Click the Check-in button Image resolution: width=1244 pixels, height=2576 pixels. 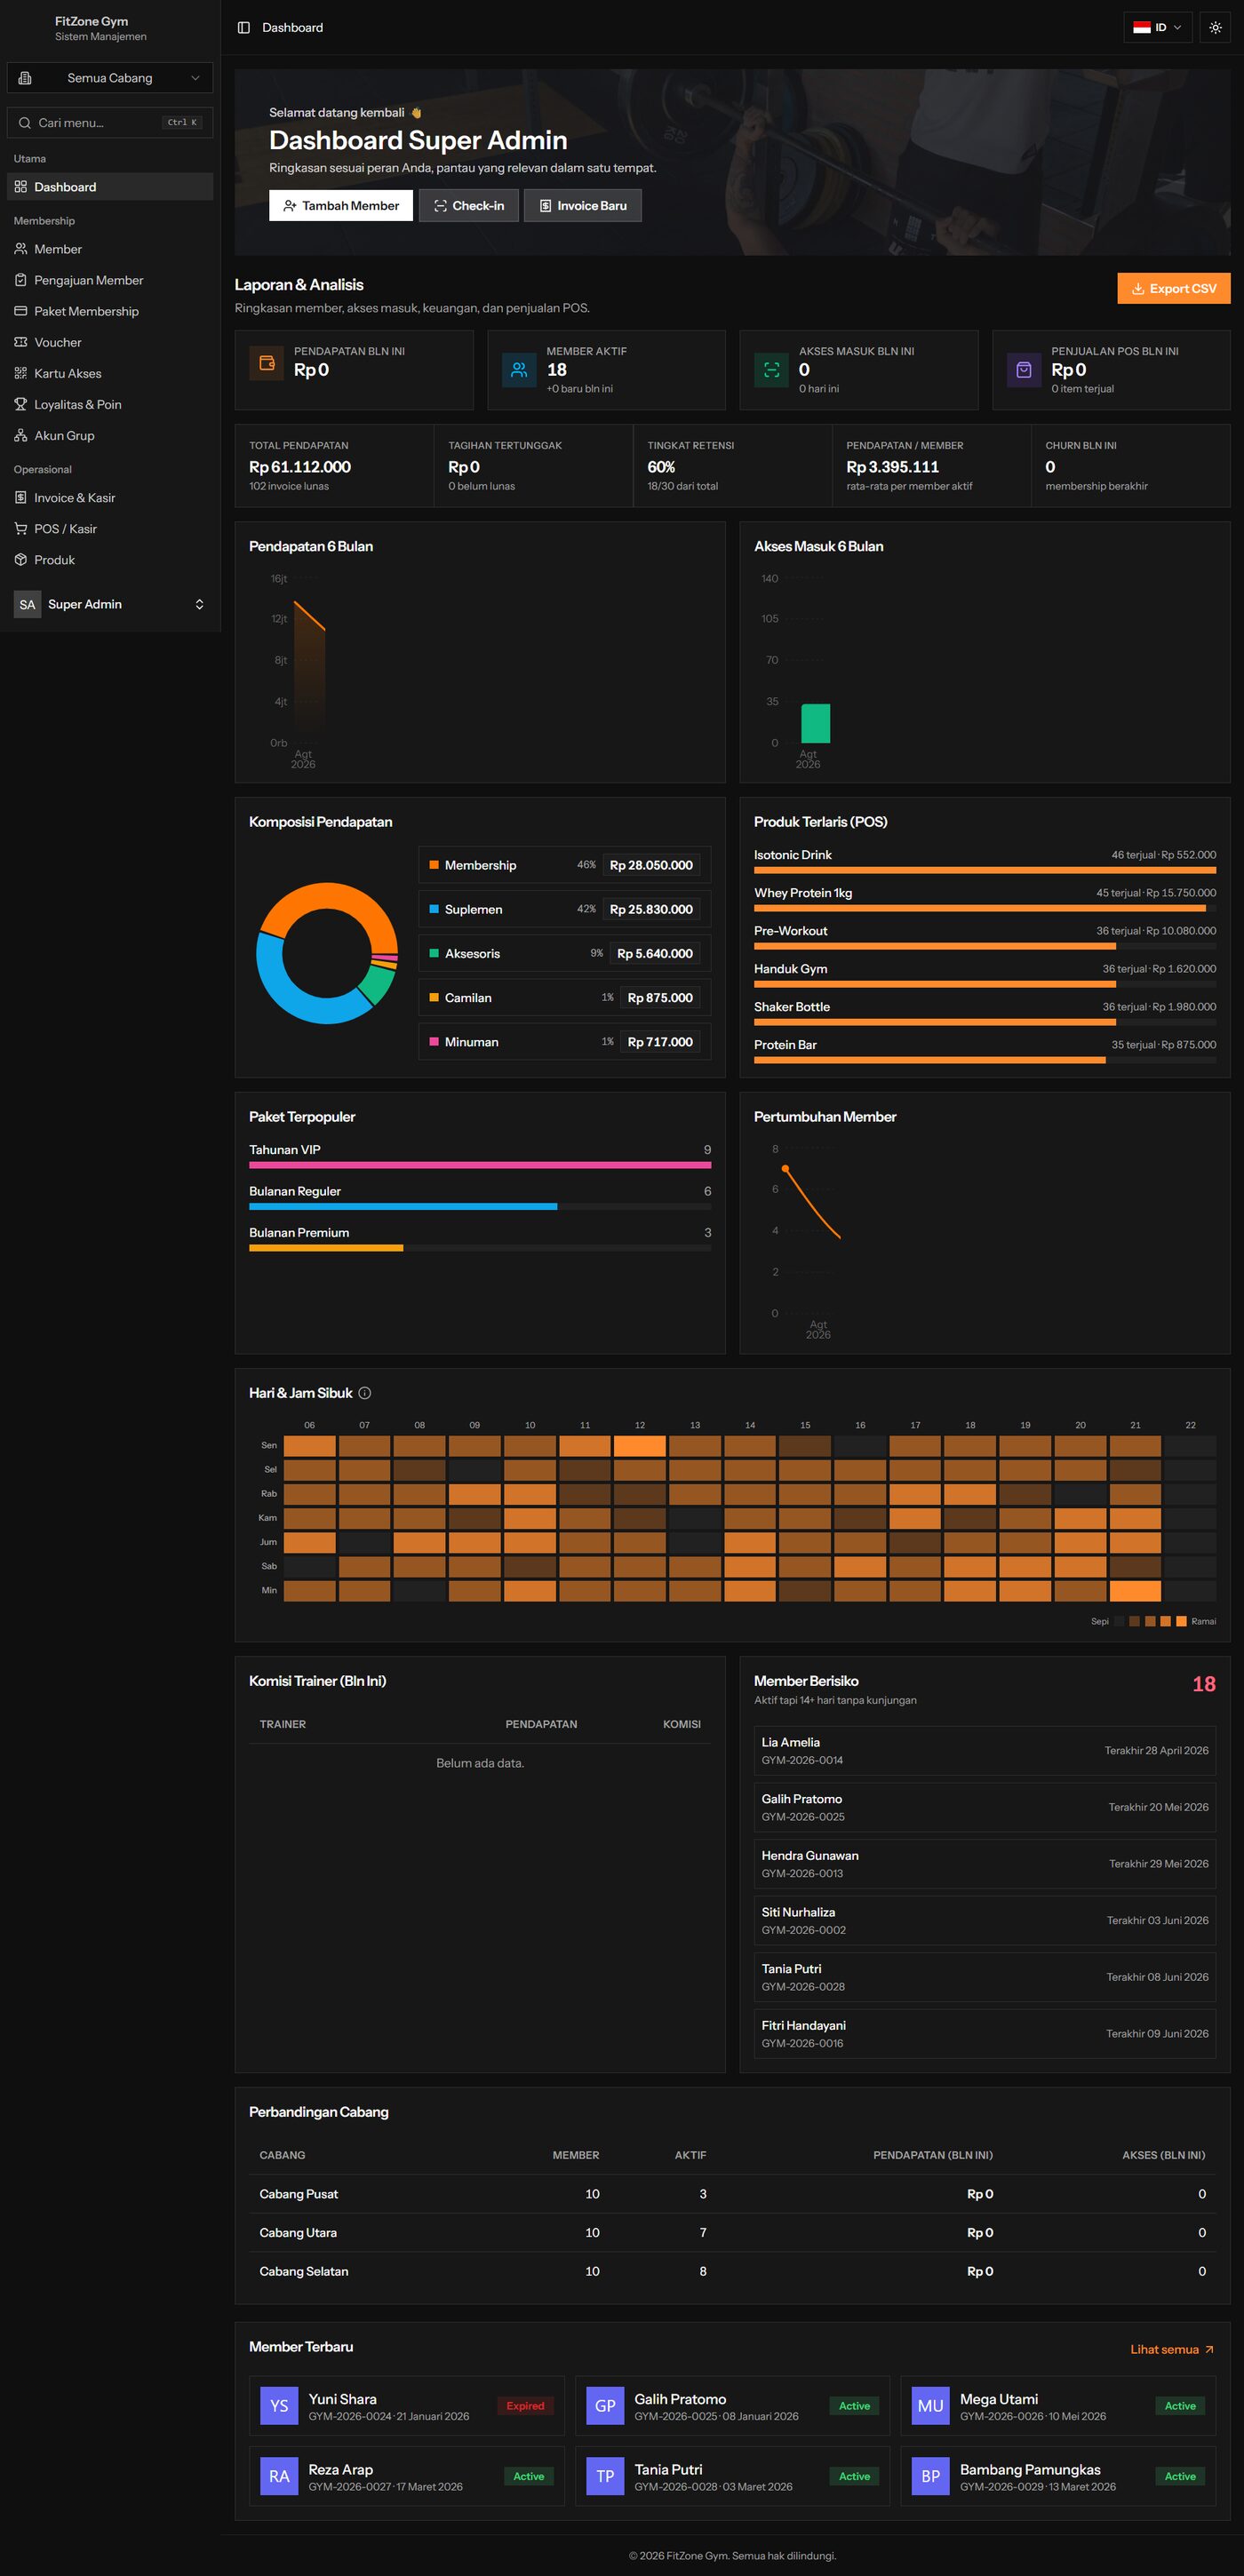(469, 205)
